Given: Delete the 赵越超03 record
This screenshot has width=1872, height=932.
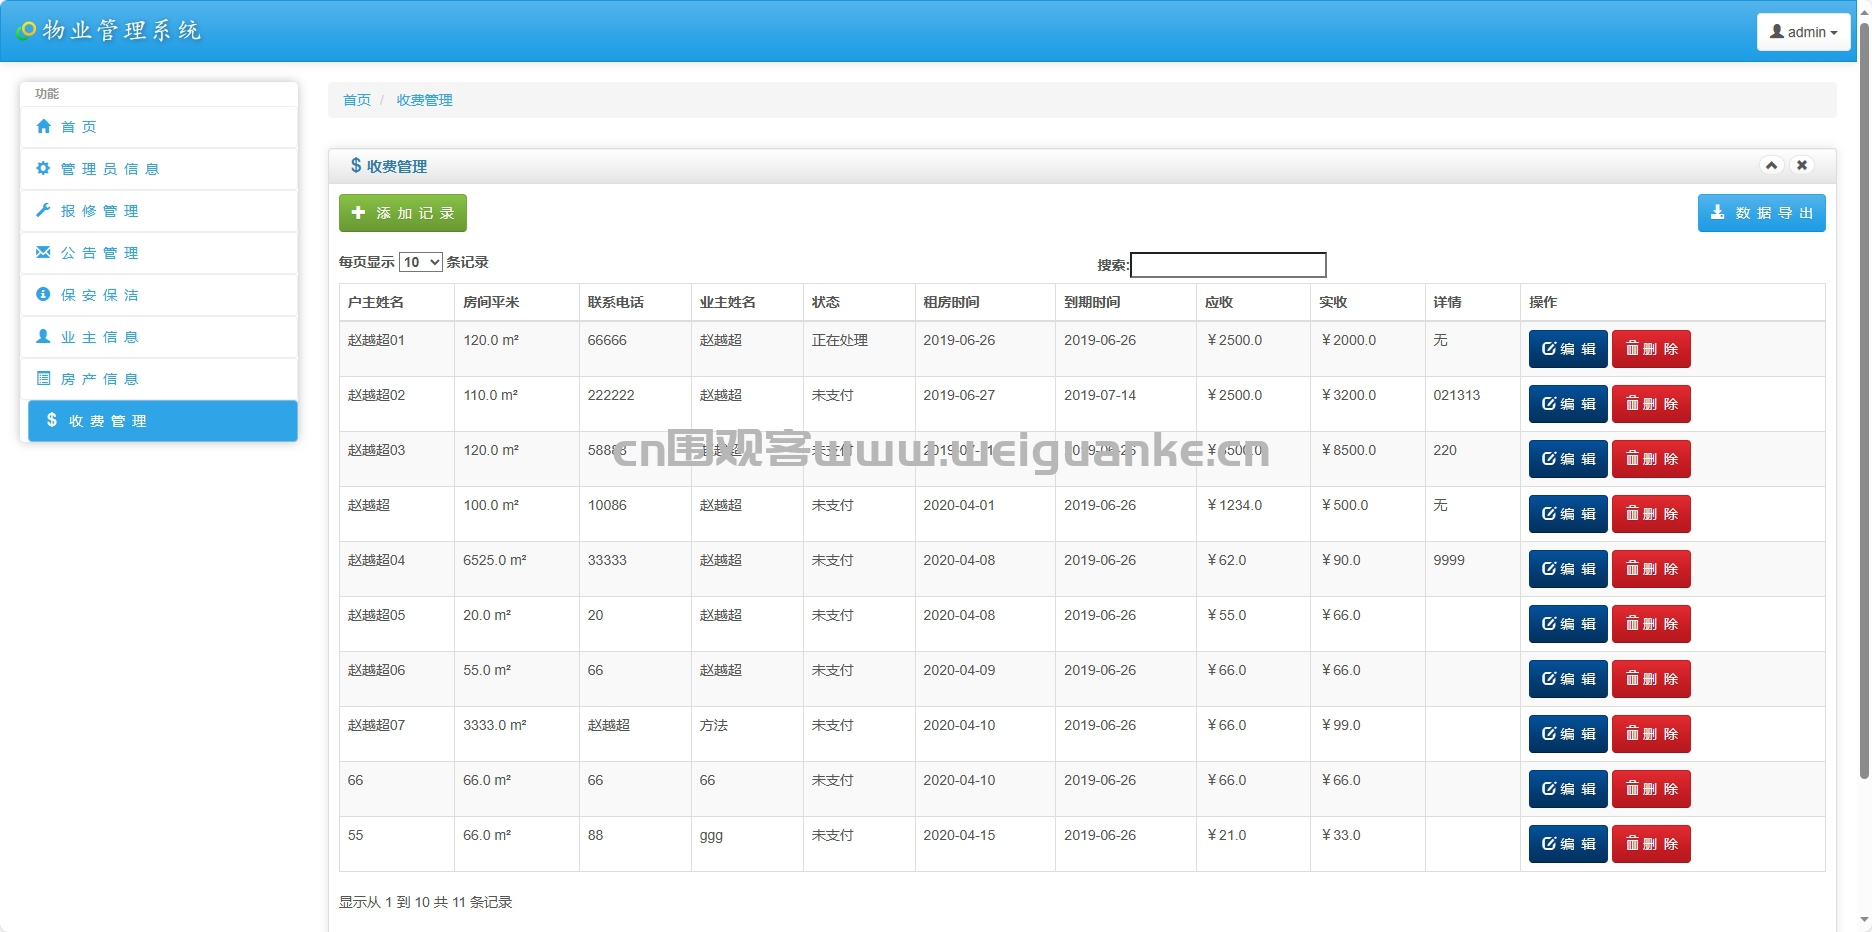Looking at the screenshot, I should tap(1651, 459).
